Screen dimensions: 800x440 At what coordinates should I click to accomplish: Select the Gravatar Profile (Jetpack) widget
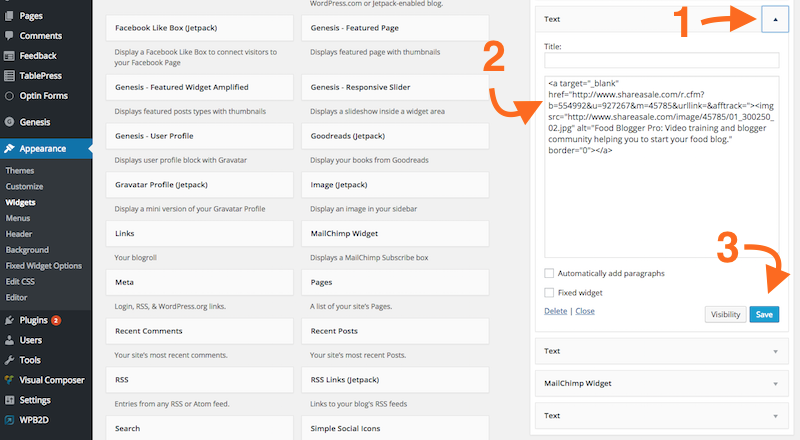[x=199, y=185]
